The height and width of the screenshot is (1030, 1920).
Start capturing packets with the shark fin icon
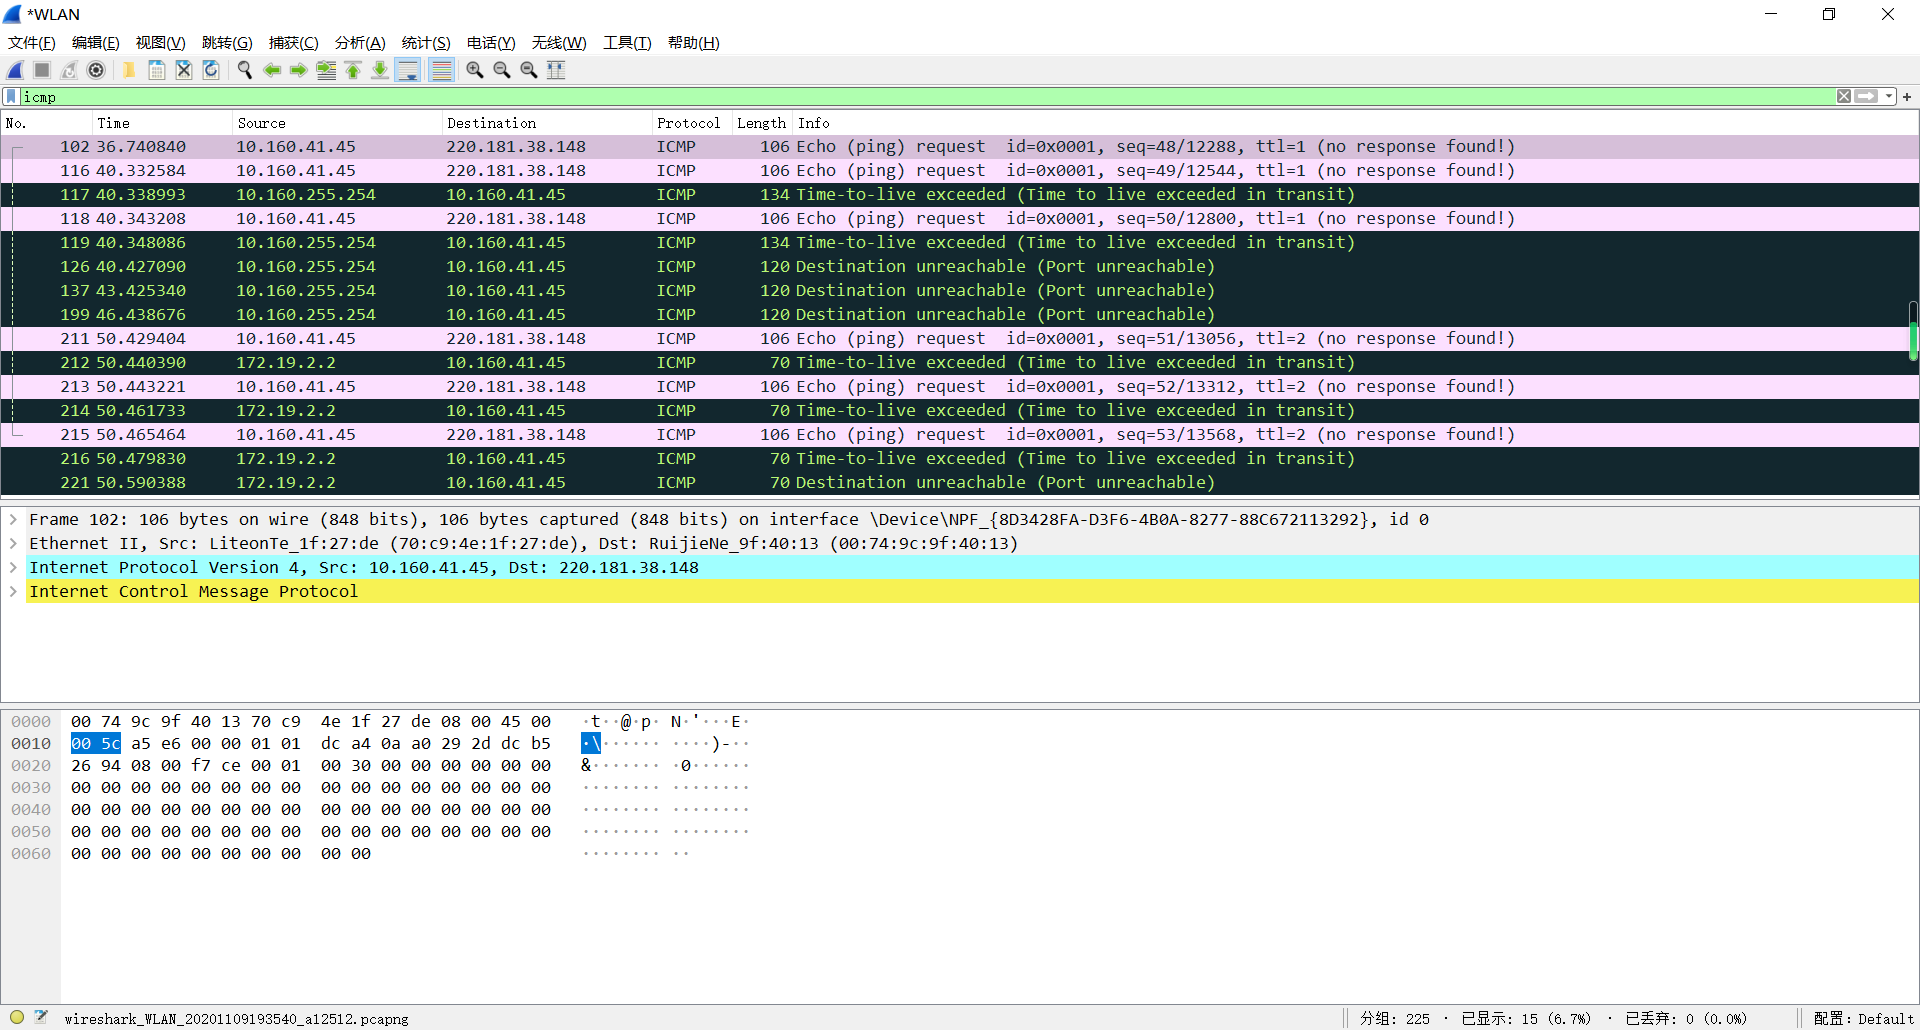tap(15, 70)
